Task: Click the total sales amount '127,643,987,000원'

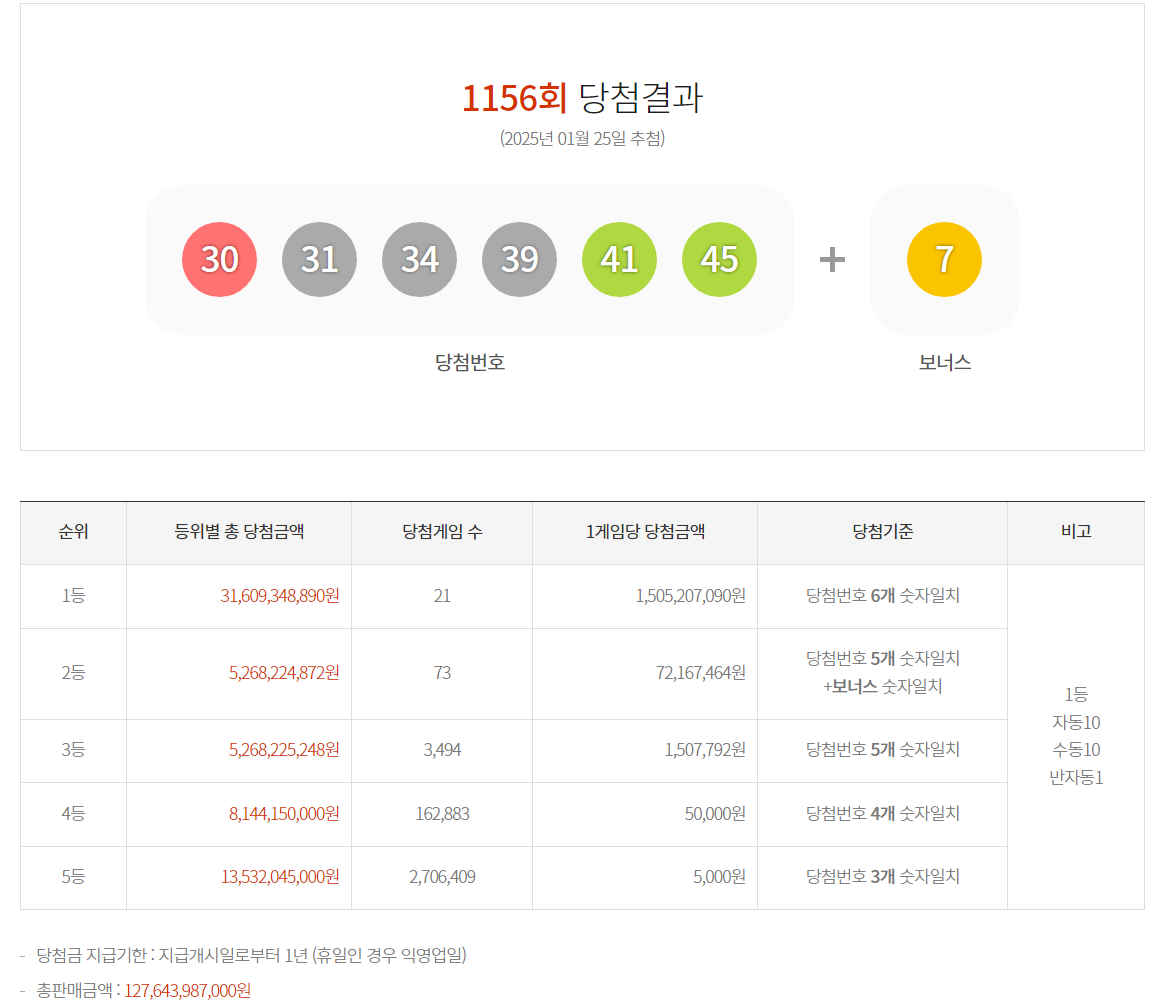Action: [188, 991]
